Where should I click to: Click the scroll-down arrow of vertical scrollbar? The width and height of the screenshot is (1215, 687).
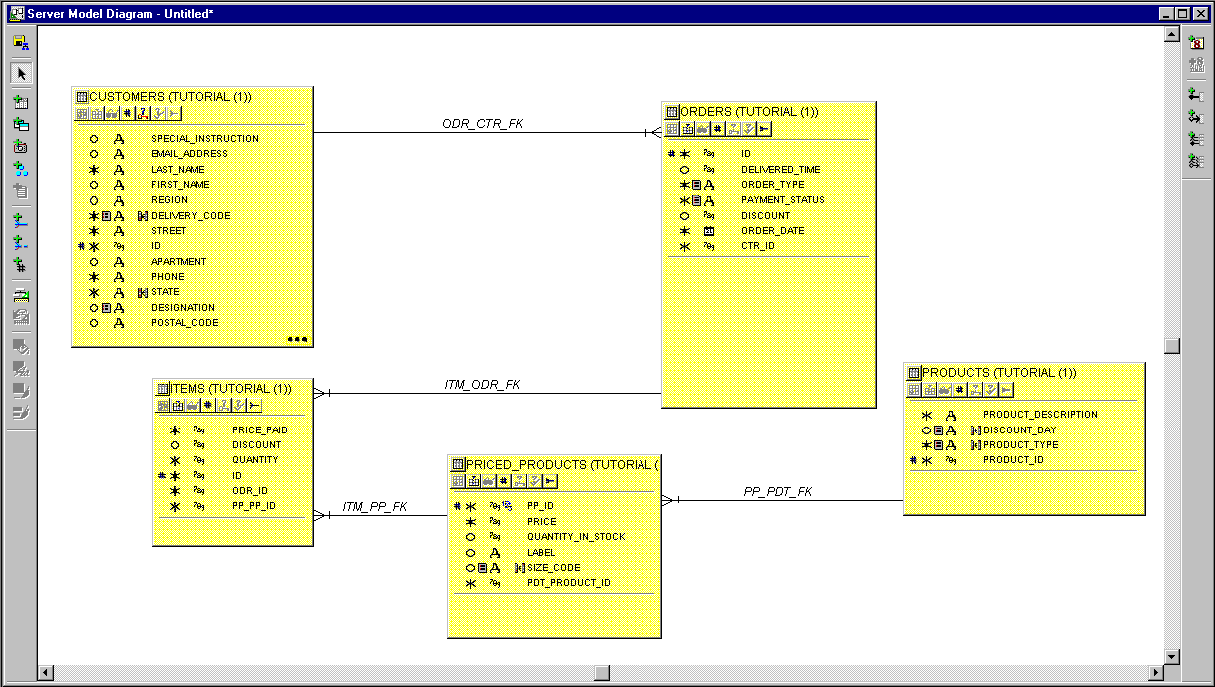[x=1170, y=656]
